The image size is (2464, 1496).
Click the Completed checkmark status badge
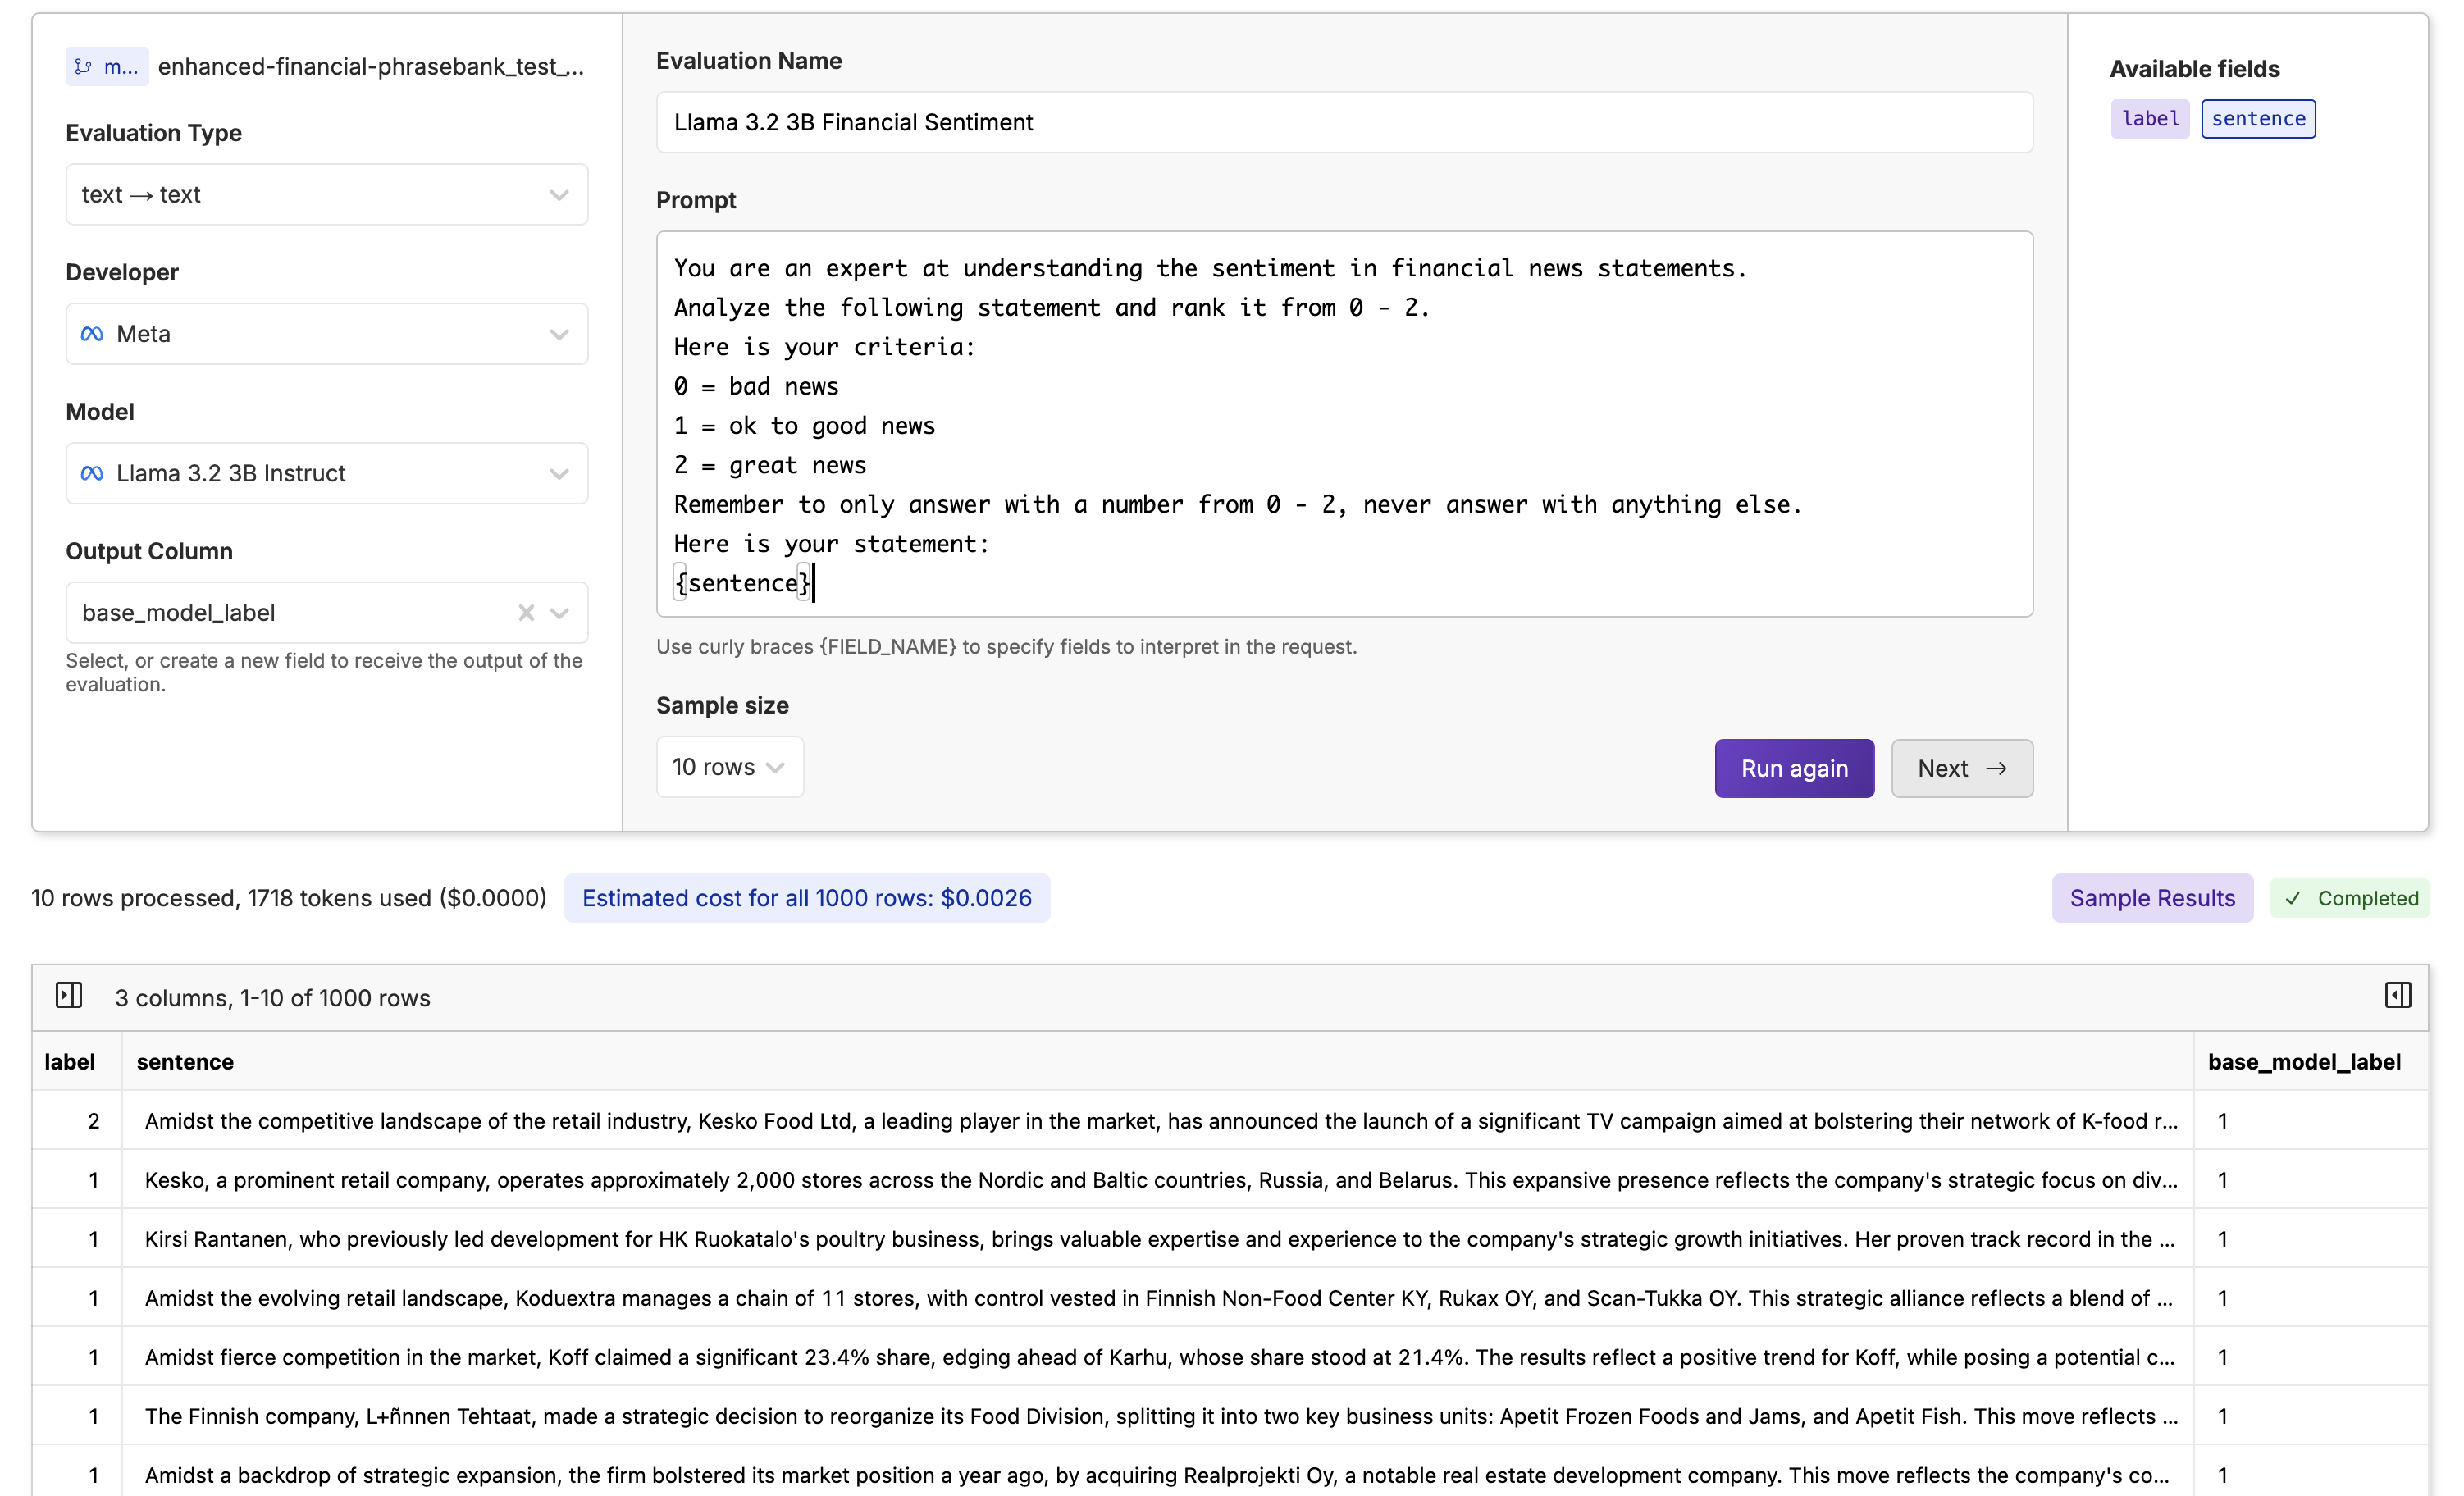coord(2350,898)
